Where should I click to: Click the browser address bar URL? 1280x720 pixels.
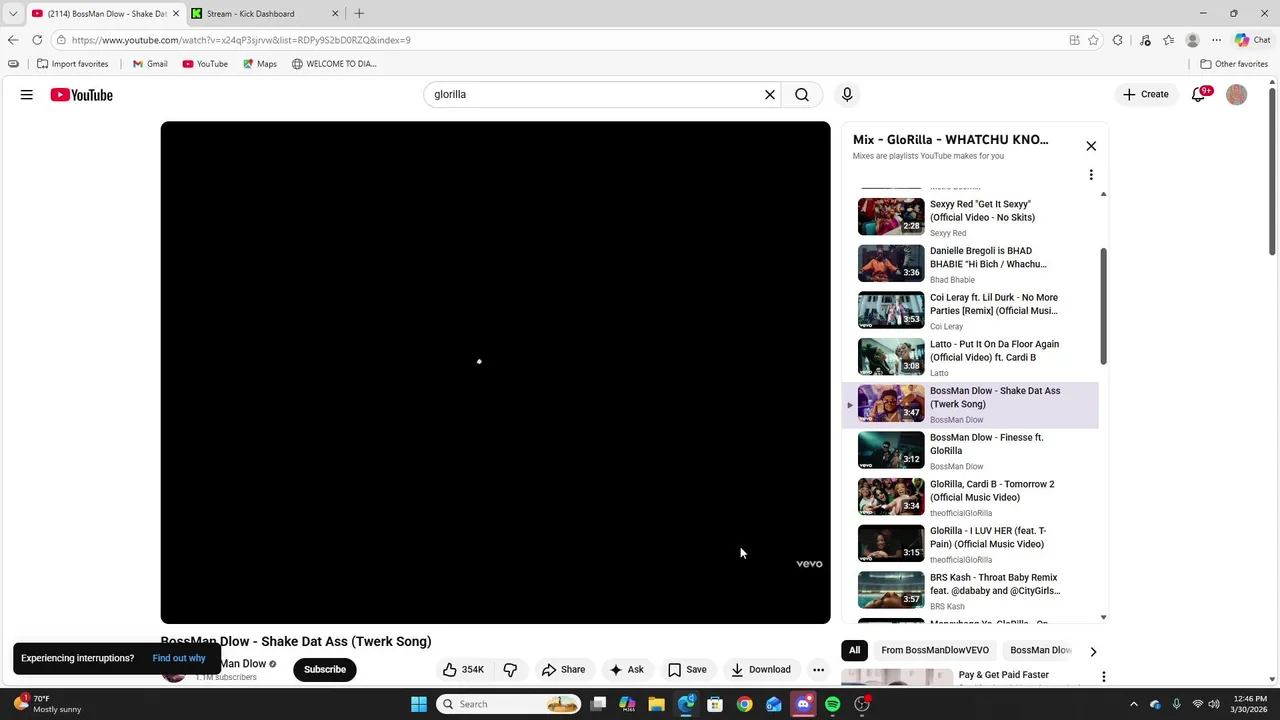241,40
